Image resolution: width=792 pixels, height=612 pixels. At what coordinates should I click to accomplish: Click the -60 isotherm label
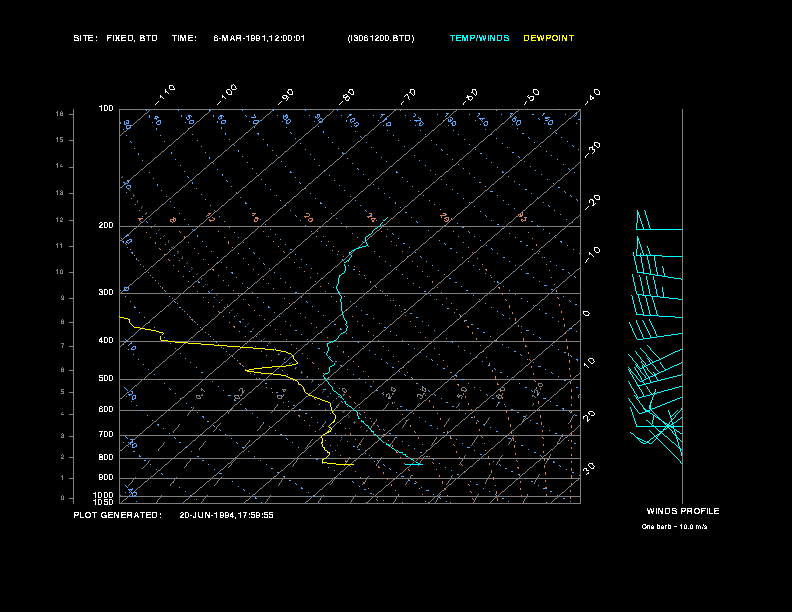coord(470,97)
